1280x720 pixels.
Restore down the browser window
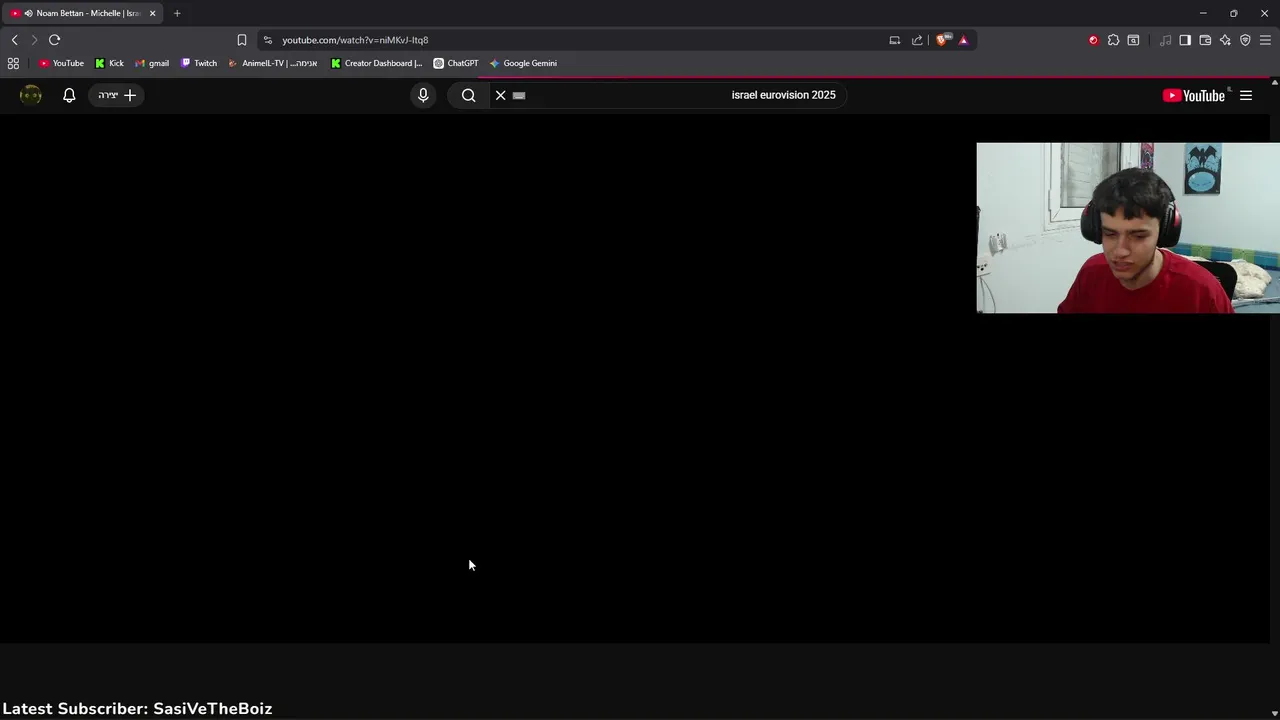click(x=1234, y=13)
